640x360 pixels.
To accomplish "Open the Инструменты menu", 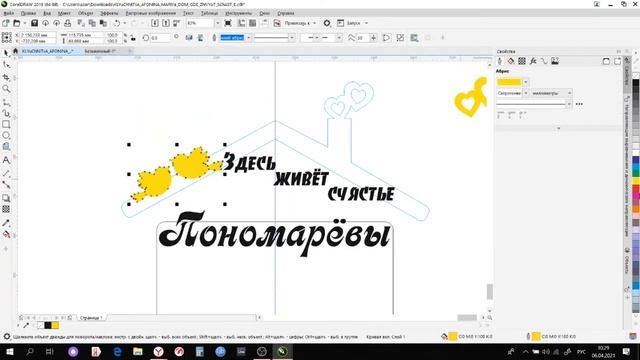I will (x=238, y=13).
